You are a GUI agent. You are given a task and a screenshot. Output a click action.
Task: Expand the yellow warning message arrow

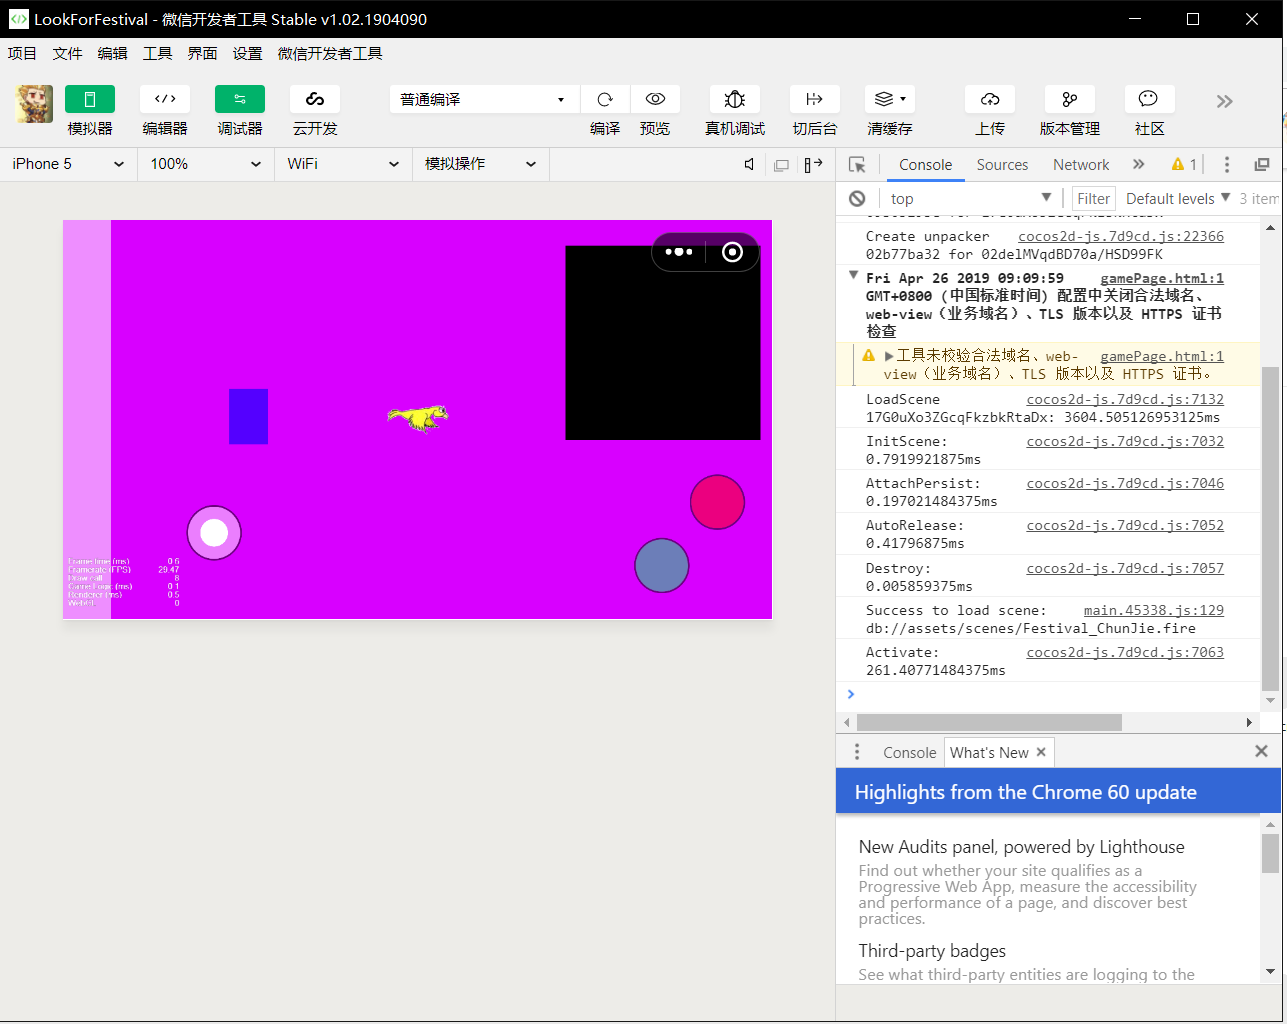click(889, 356)
